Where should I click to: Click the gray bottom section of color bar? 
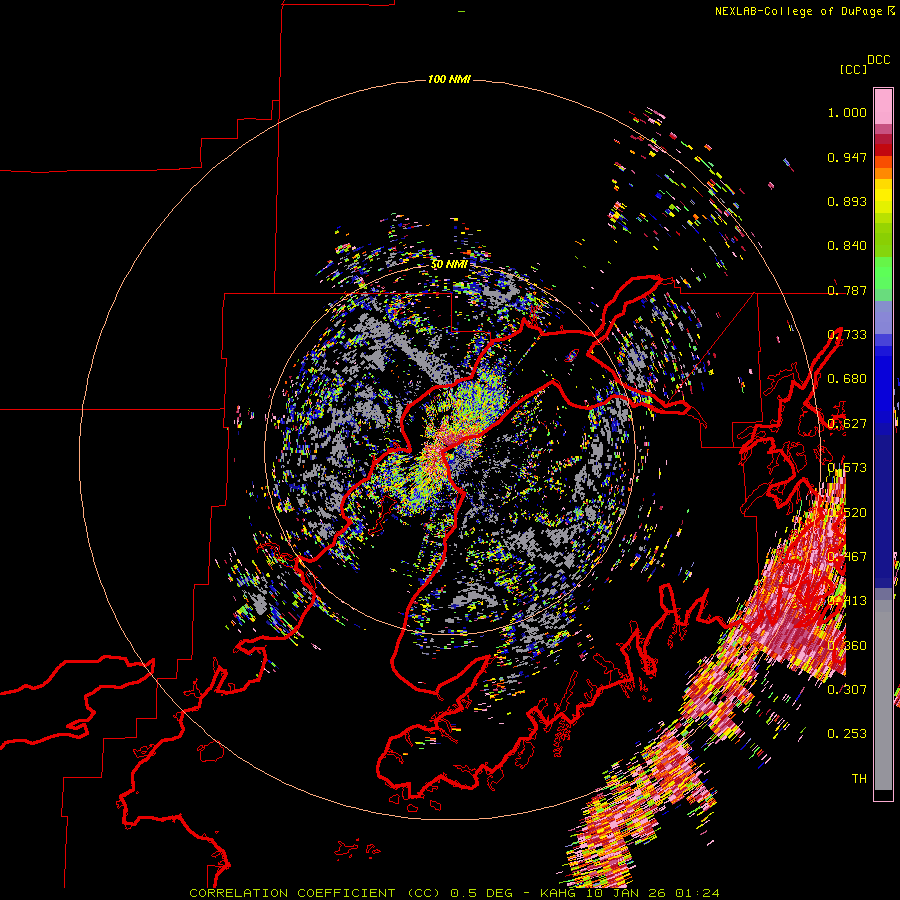[x=883, y=695]
